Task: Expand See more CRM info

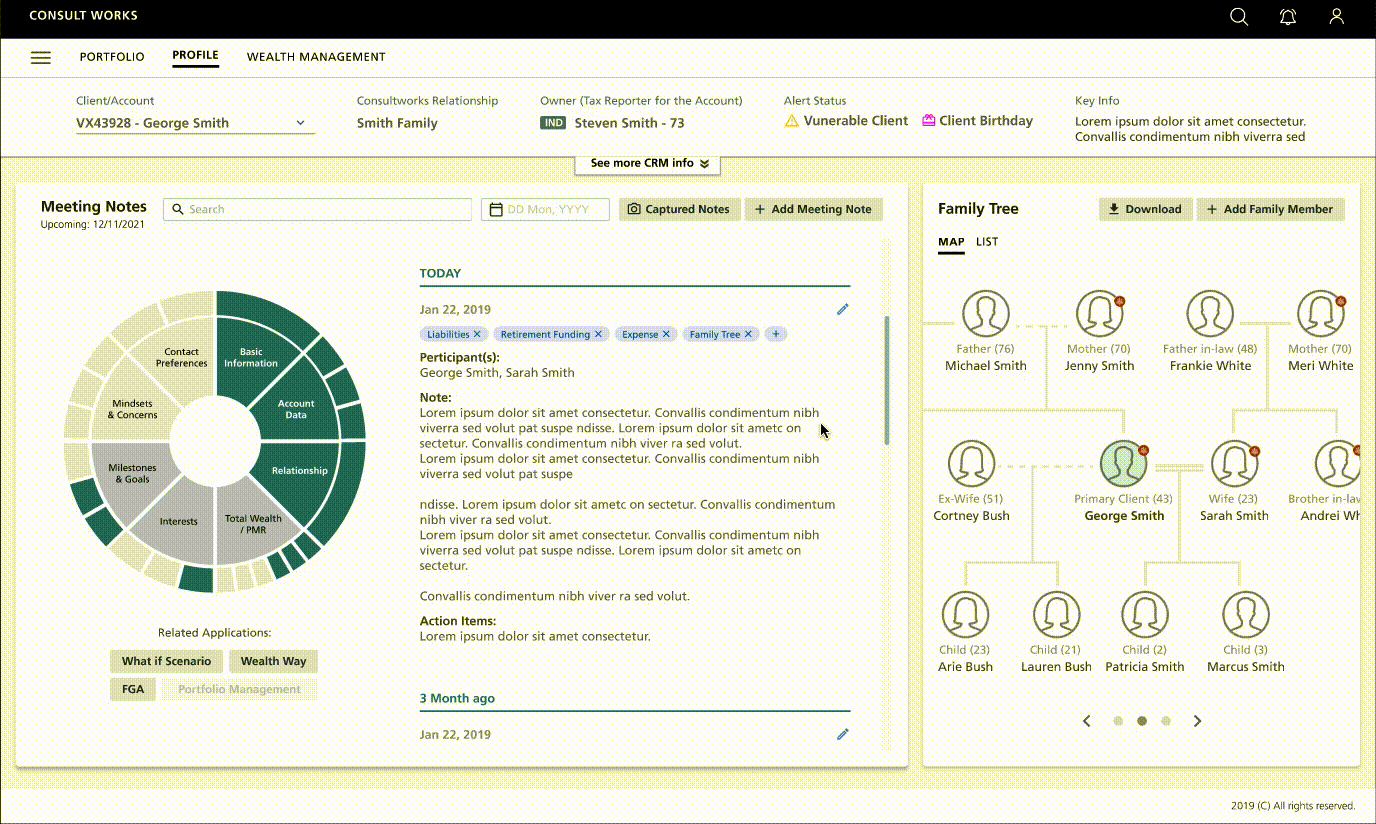Action: (648, 163)
